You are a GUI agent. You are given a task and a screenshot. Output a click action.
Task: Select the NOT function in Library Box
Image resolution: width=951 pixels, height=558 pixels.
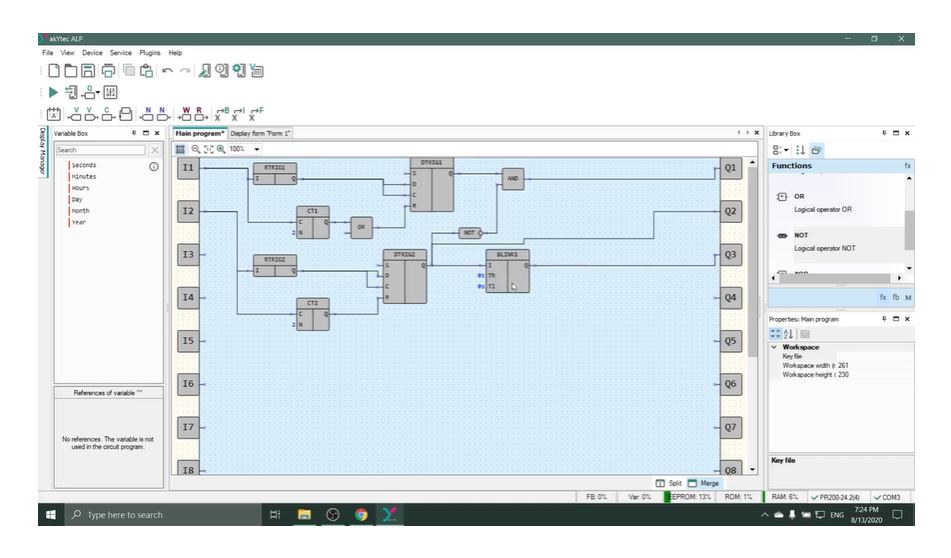click(800, 235)
